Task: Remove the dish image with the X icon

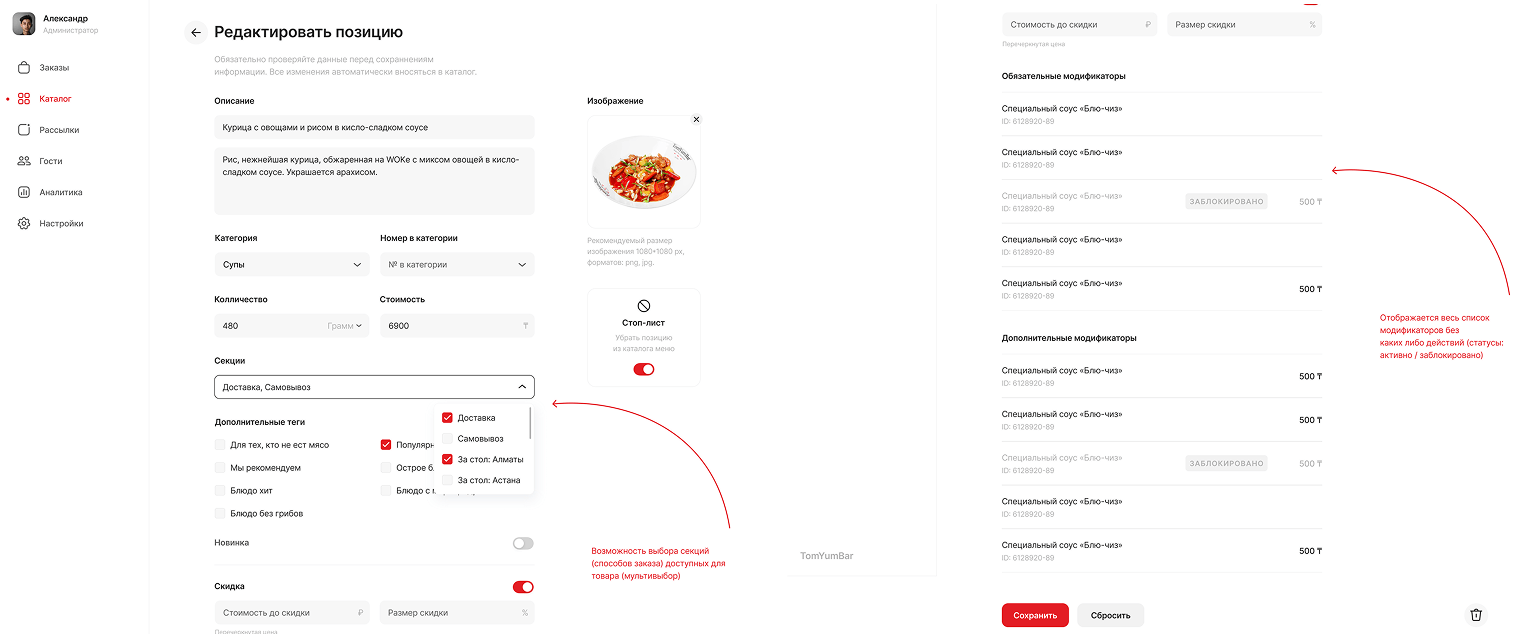Action: [696, 119]
